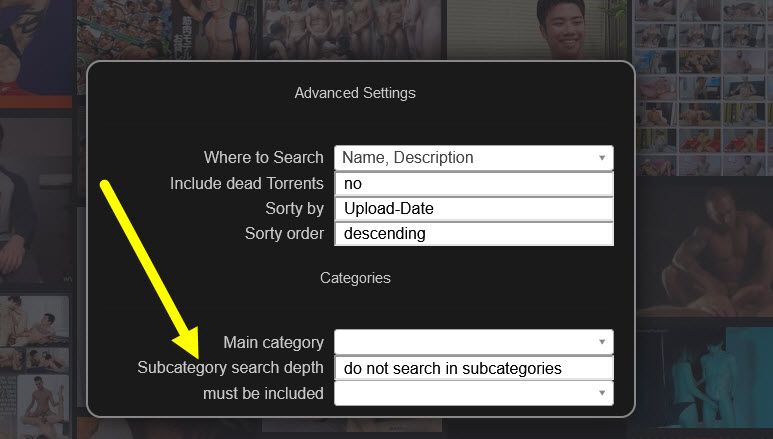The image size is (773, 439).
Task: Click the "do not search in subcategories" field
Action: pos(473,368)
